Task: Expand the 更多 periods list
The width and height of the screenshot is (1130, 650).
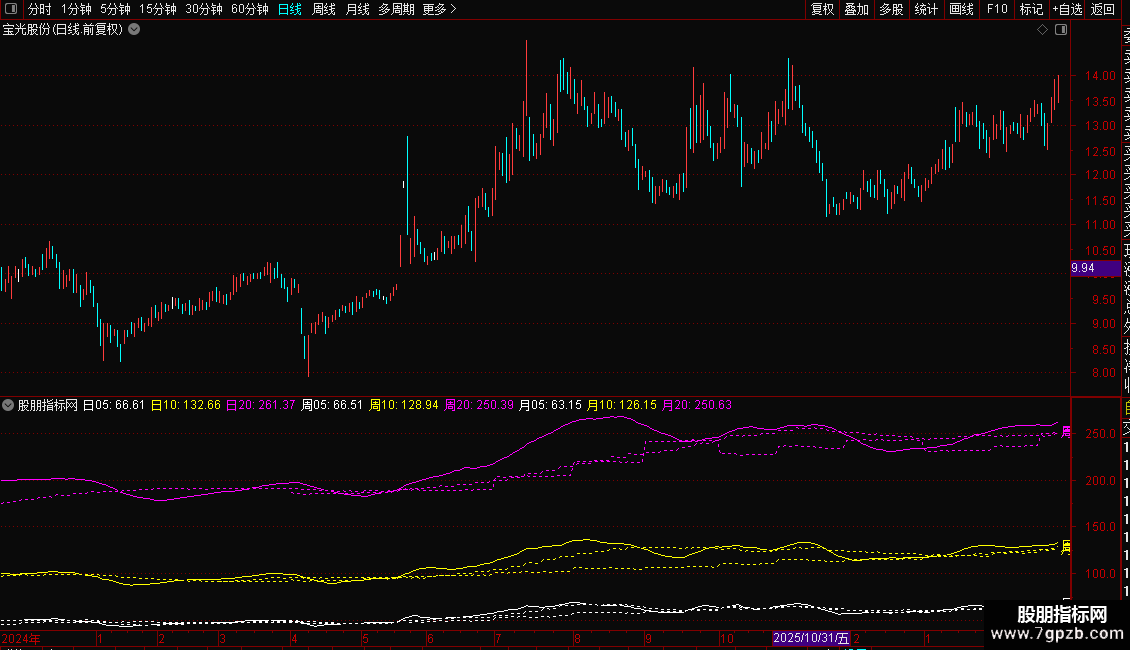Action: click(x=438, y=9)
